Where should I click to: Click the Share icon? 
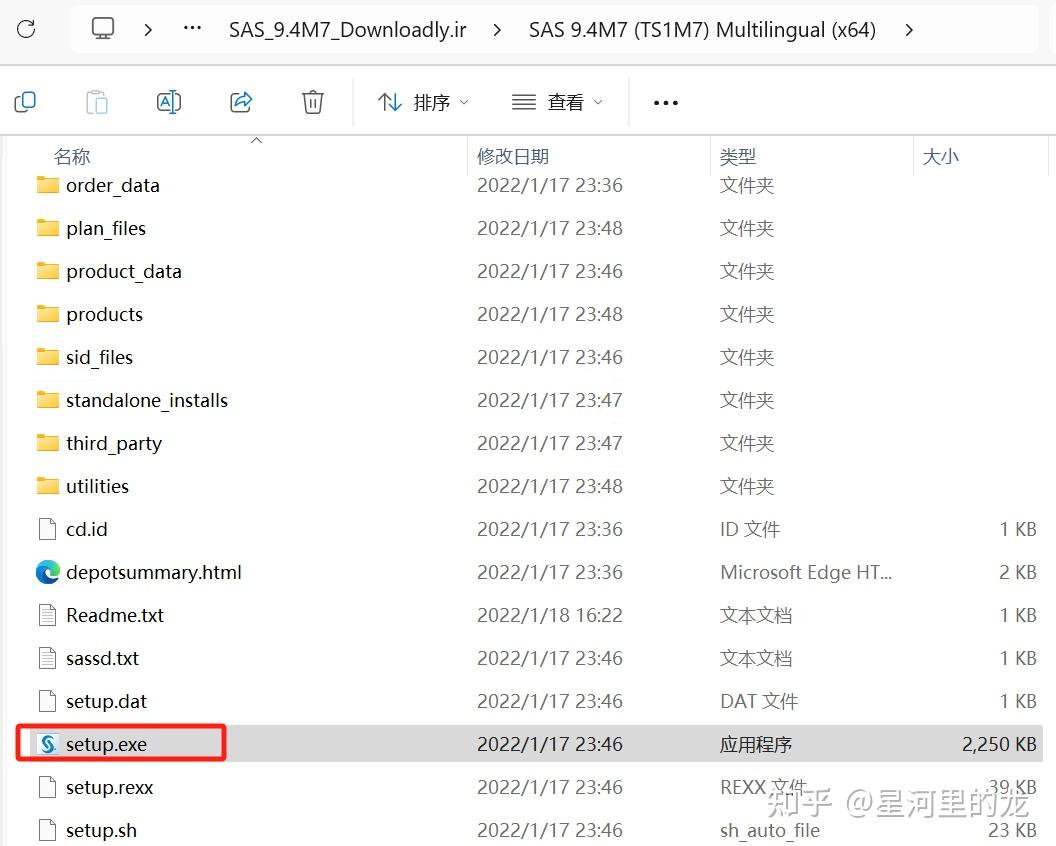(x=240, y=101)
